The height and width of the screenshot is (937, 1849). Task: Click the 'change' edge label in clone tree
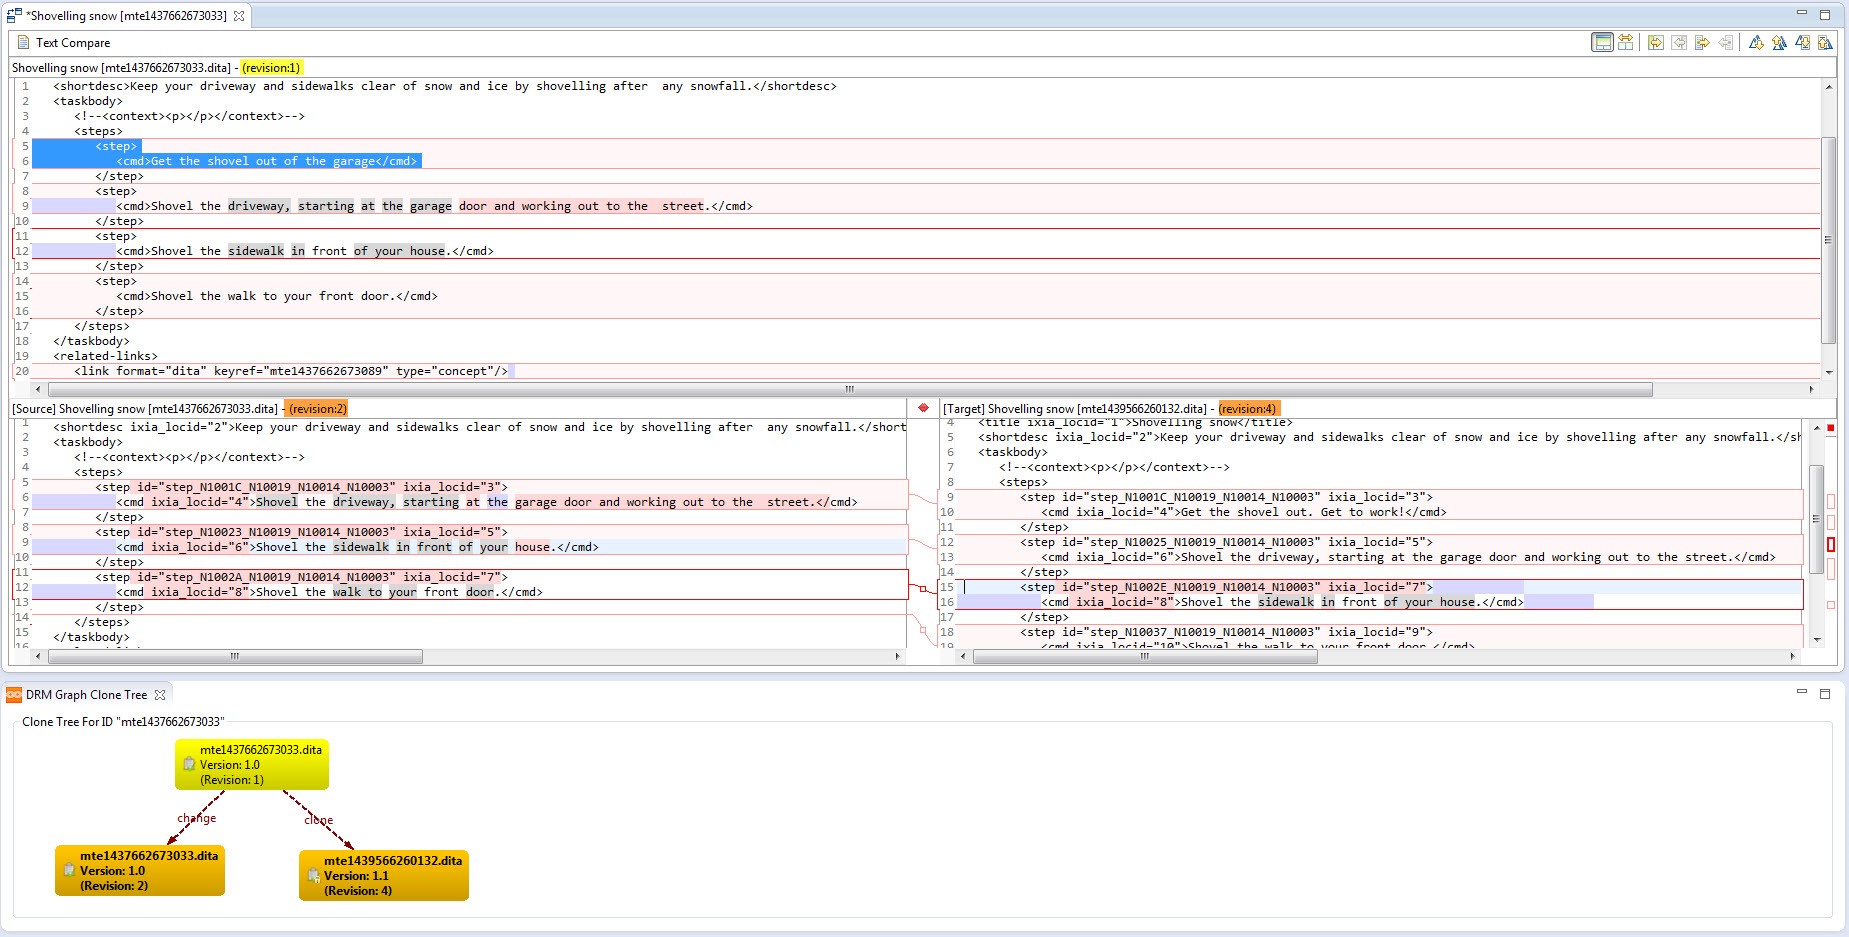pyautogui.click(x=197, y=818)
